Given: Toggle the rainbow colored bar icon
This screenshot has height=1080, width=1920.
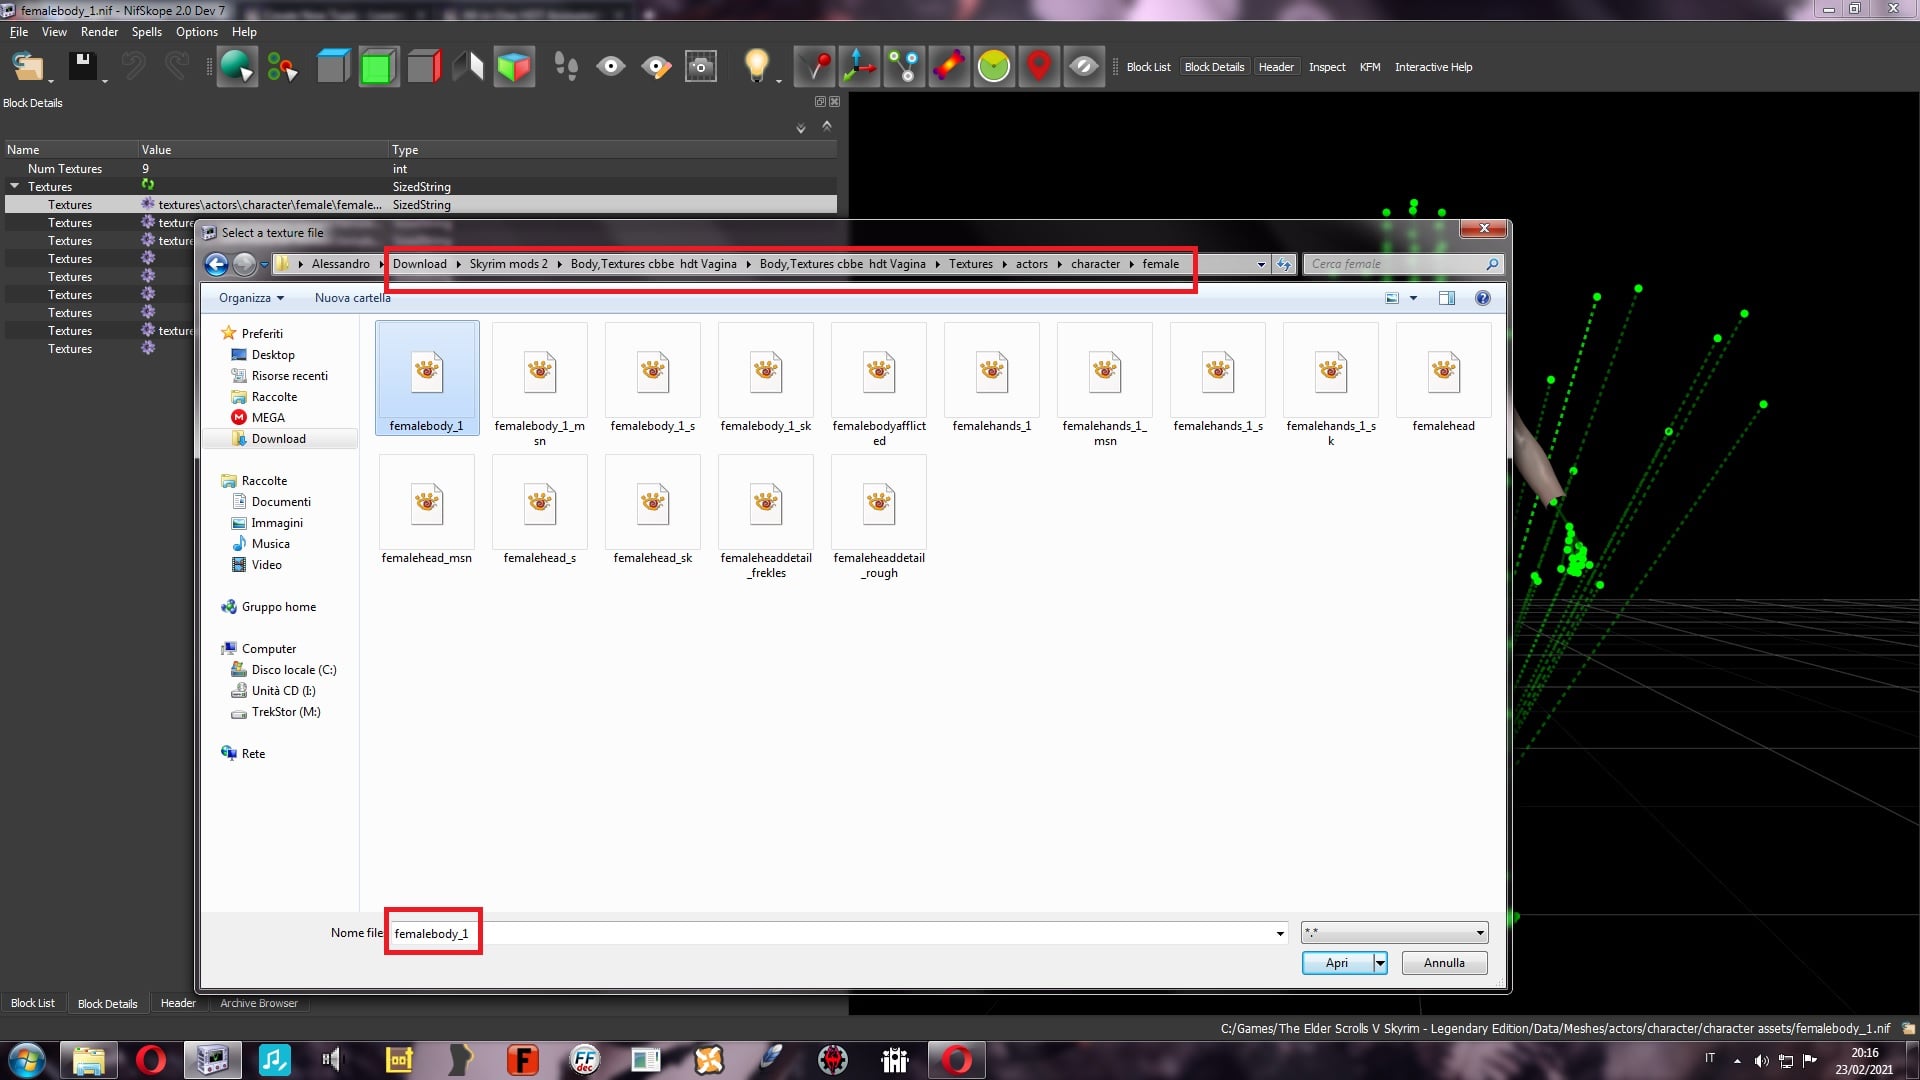Looking at the screenshot, I should (x=949, y=67).
